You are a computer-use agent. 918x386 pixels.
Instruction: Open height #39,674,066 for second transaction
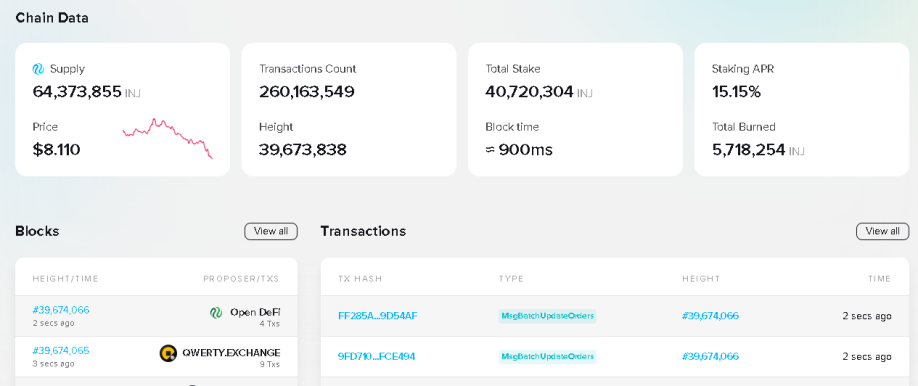(x=710, y=356)
